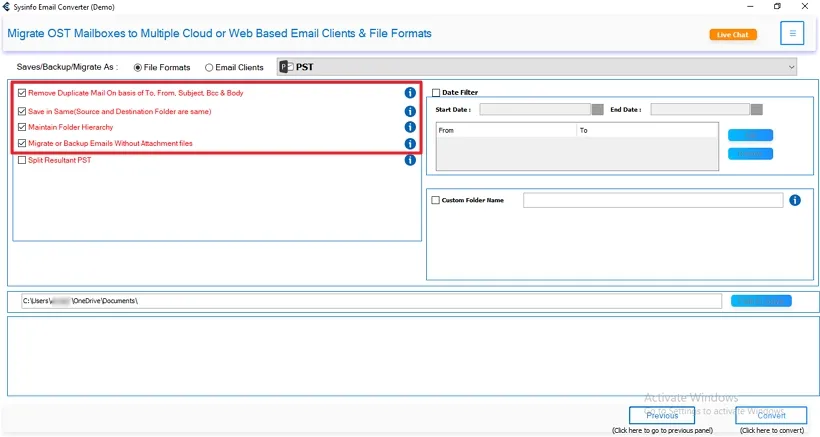Click the destination path field
820x437 pixels.
click(371, 301)
